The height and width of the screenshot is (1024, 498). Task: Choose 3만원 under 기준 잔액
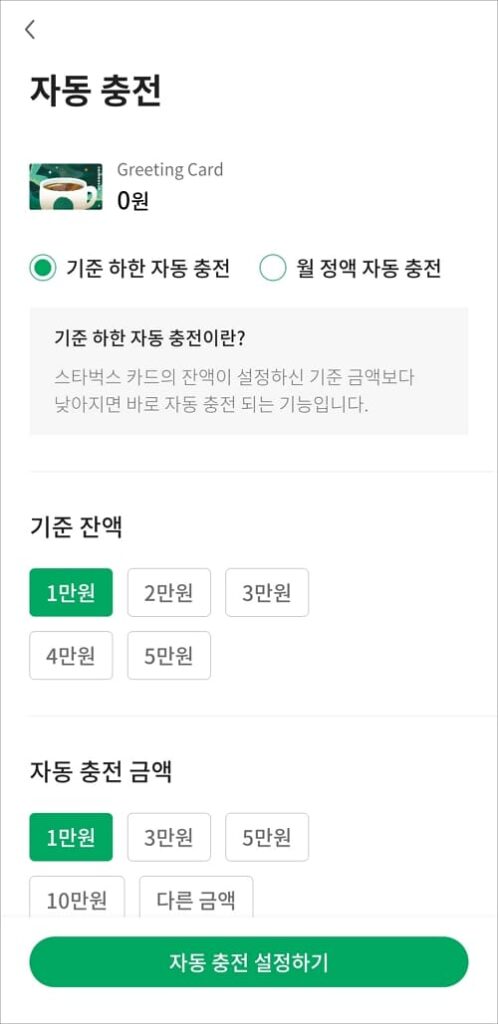[267, 592]
